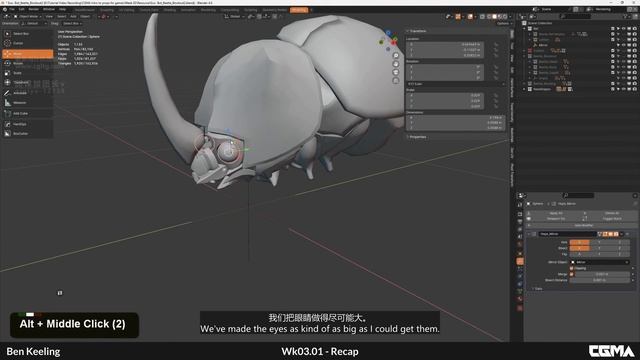This screenshot has height=360, width=640.
Task: Select the Select Box tool
Action: pyautogui.click(x=27, y=33)
